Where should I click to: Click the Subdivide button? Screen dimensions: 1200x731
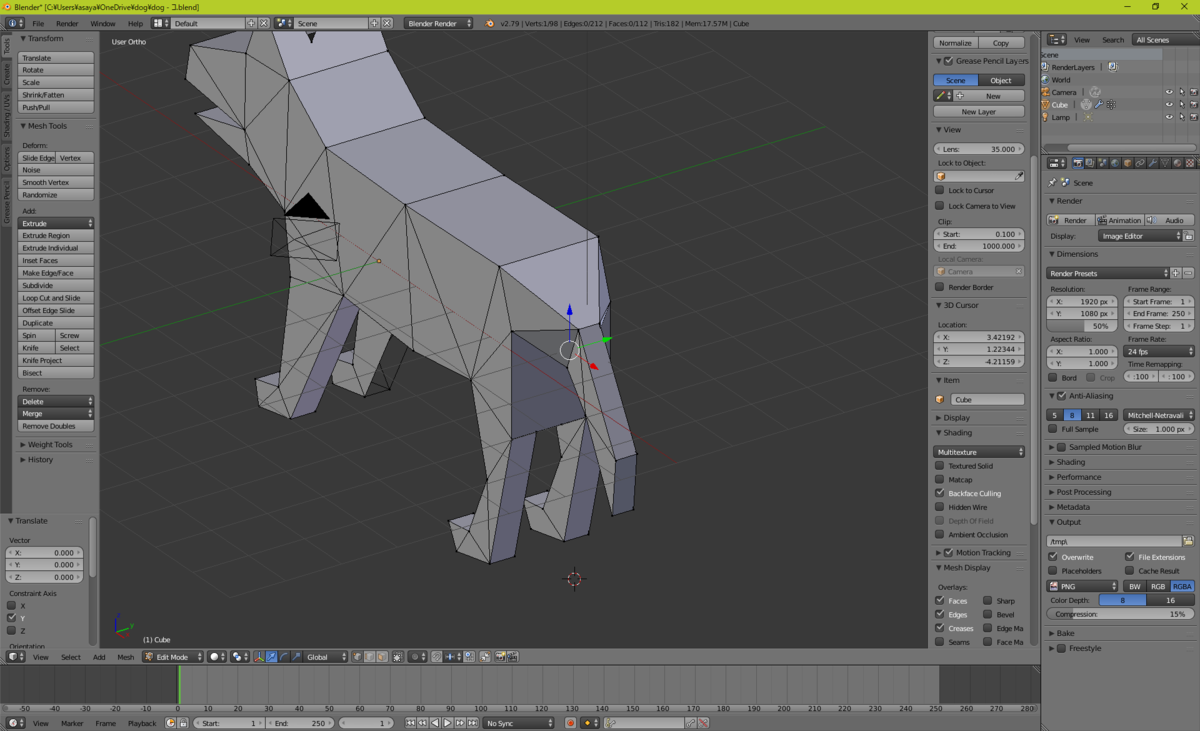tap(56, 285)
